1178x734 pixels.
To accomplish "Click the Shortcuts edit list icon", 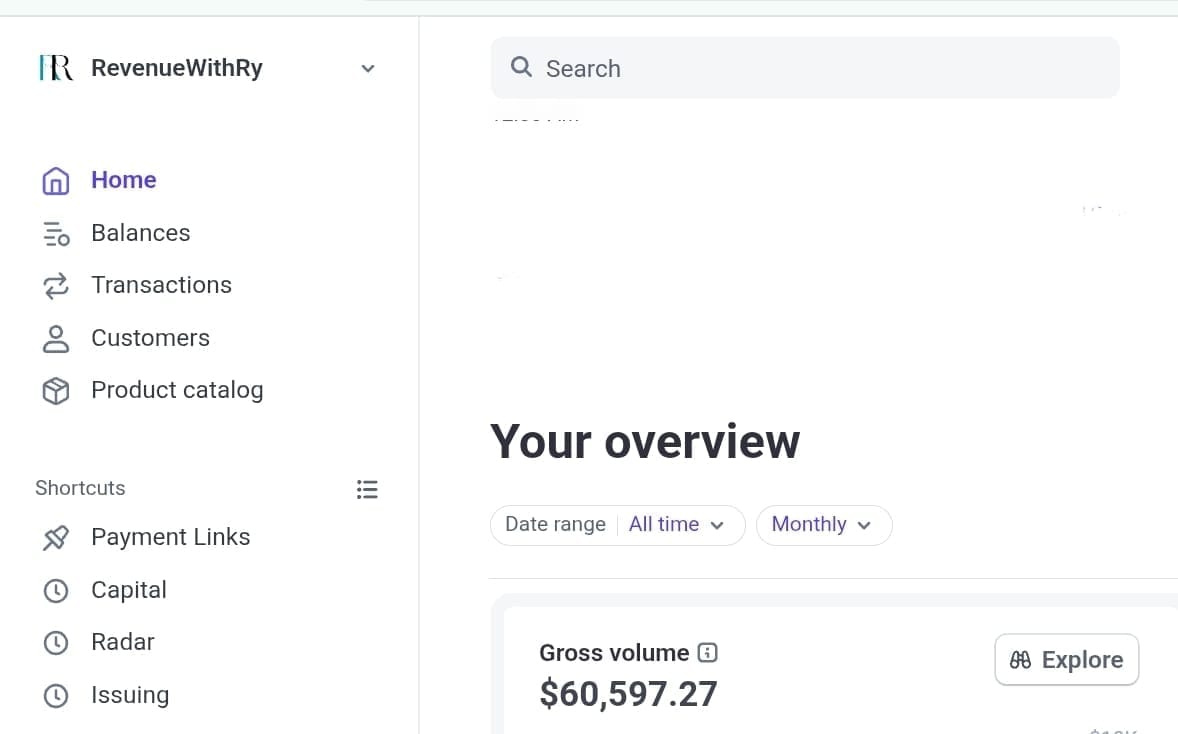I will pyautogui.click(x=367, y=489).
